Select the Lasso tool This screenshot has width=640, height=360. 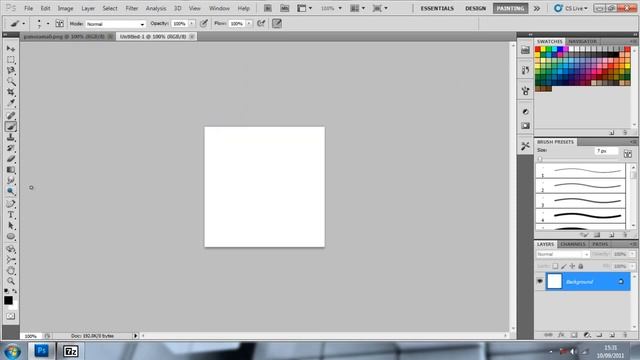11,70
